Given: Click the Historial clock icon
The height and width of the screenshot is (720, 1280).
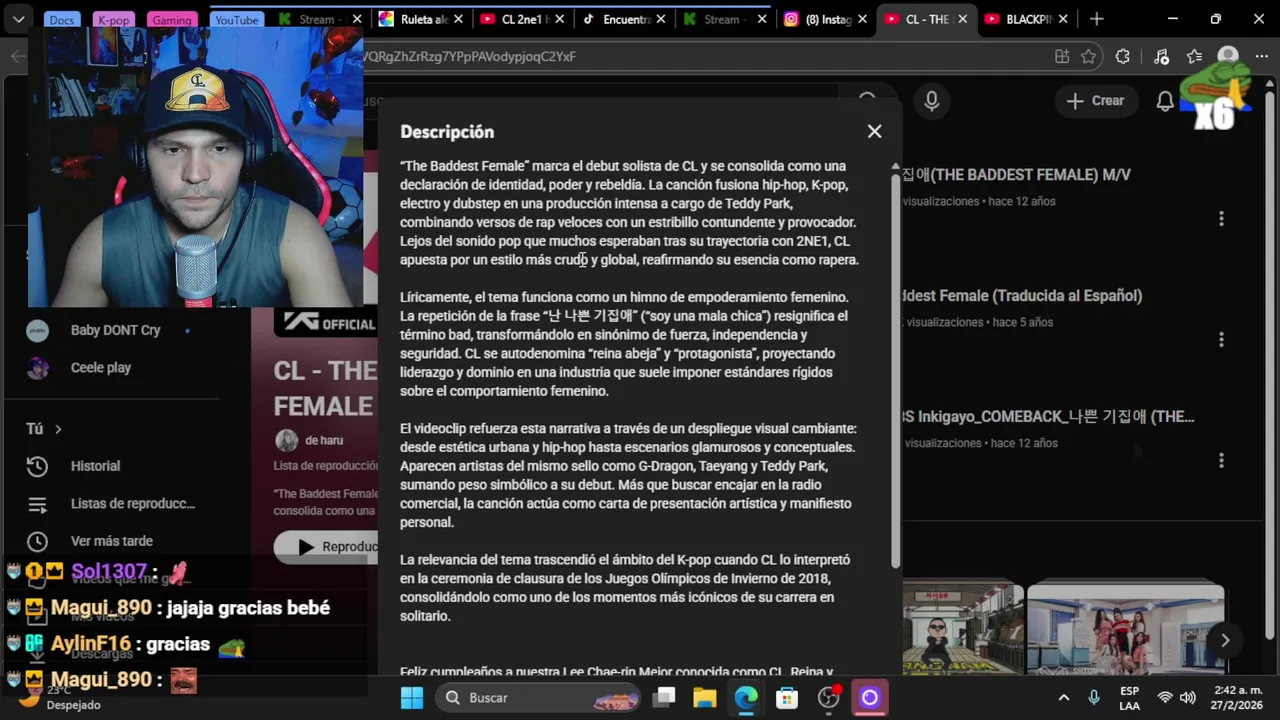Looking at the screenshot, I should coord(37,466).
